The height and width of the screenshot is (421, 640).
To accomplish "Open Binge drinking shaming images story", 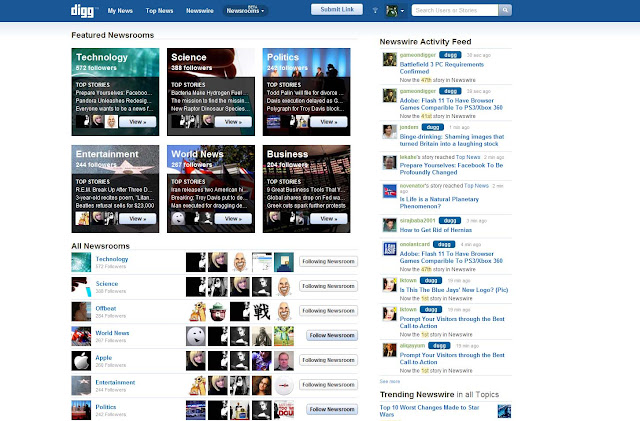I will tap(452, 140).
